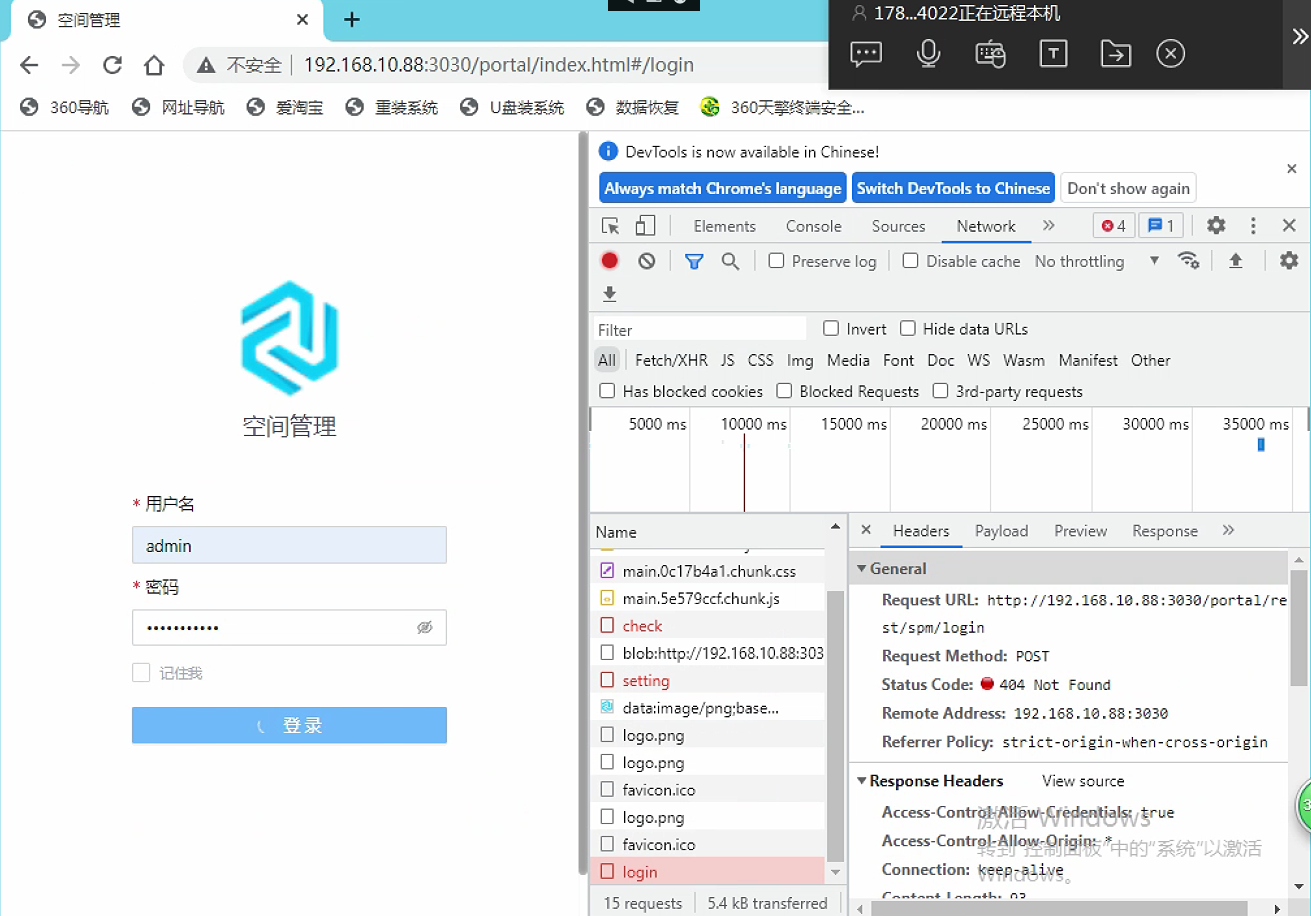Go to browser home page

154,65
